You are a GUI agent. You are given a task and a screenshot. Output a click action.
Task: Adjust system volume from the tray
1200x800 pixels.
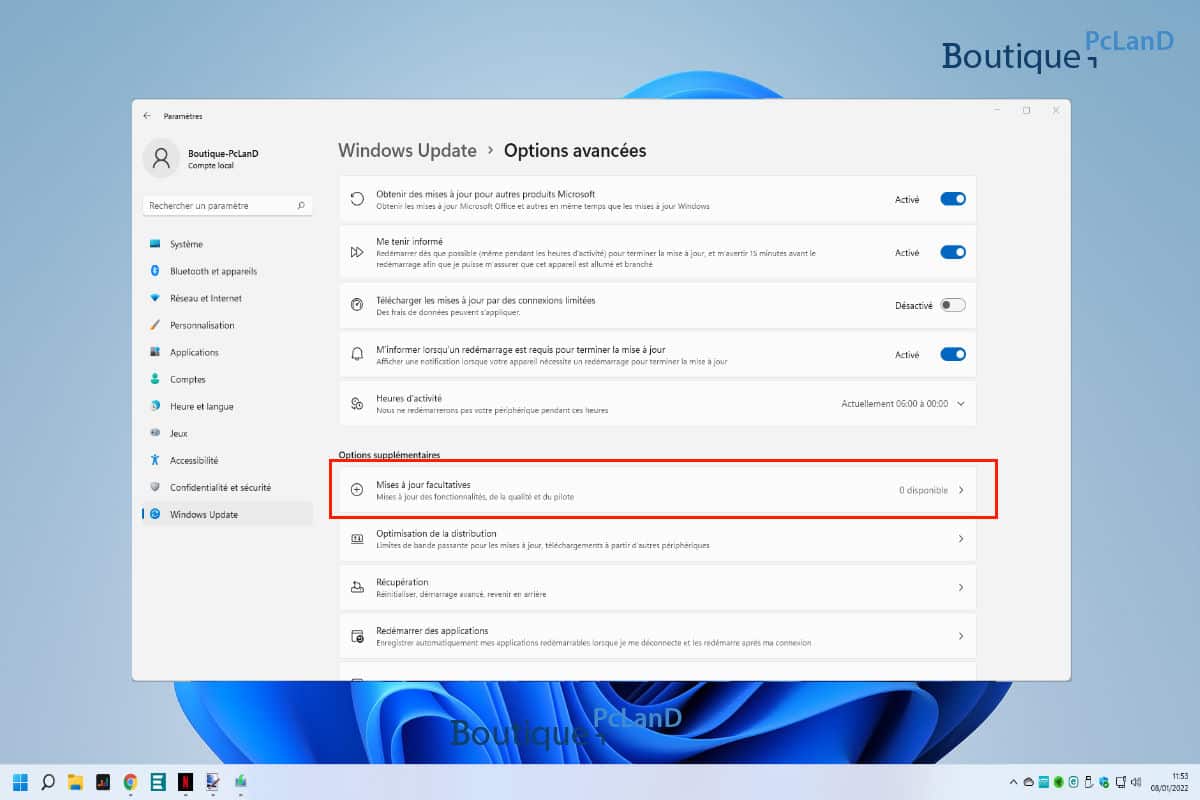click(1137, 782)
